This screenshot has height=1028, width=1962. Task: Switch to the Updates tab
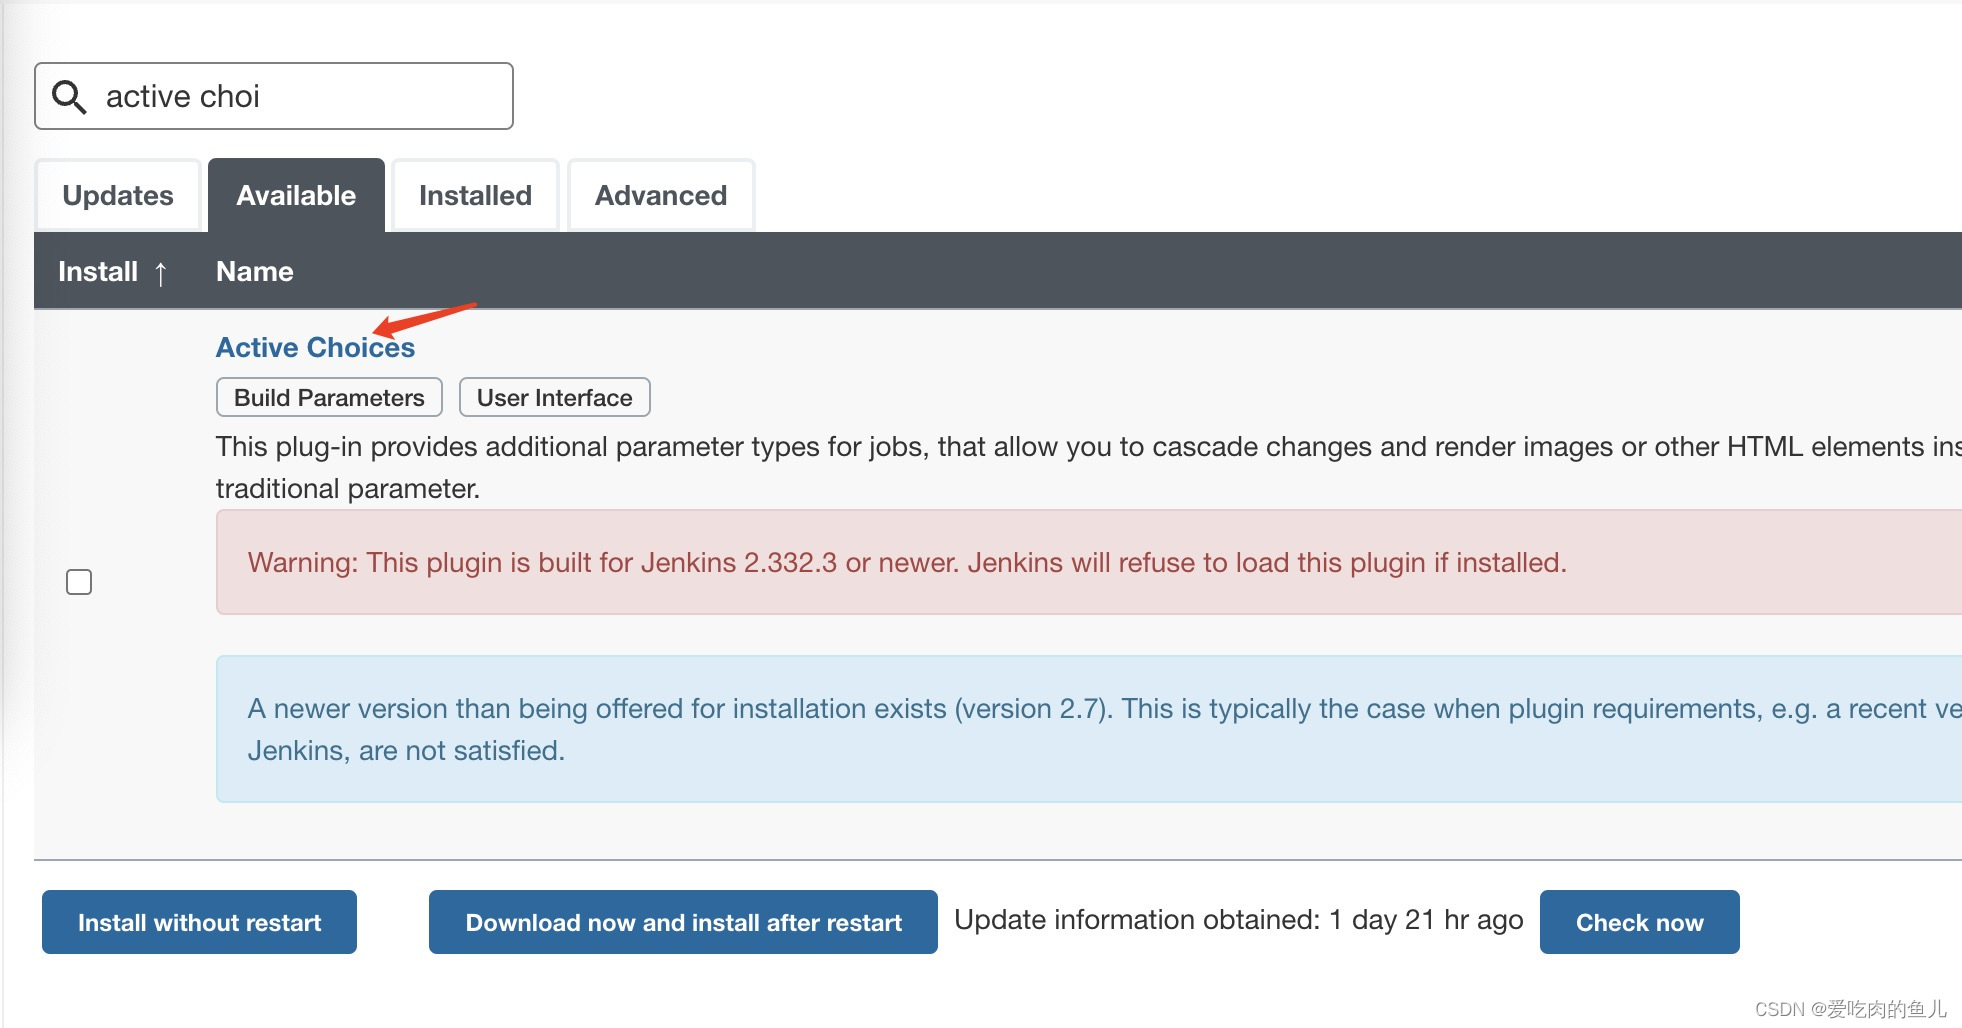117,195
